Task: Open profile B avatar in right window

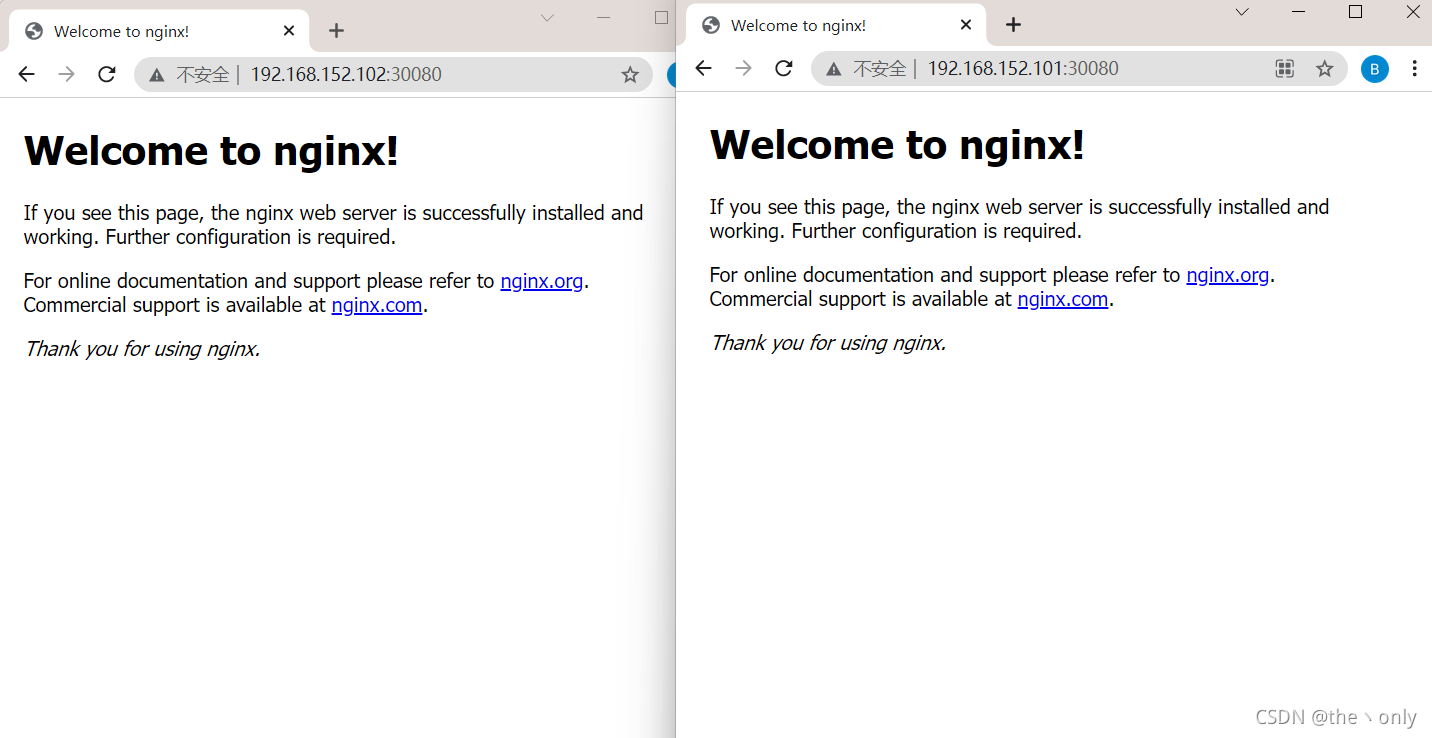Action: click(x=1375, y=68)
